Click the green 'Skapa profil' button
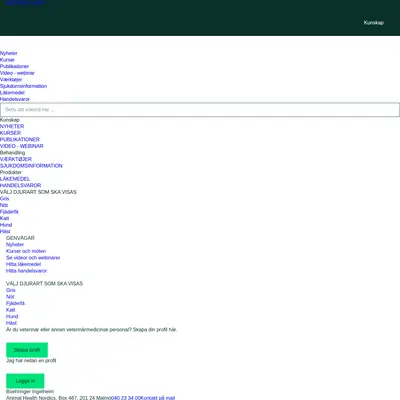This screenshot has height=400, width=400. 27,350
